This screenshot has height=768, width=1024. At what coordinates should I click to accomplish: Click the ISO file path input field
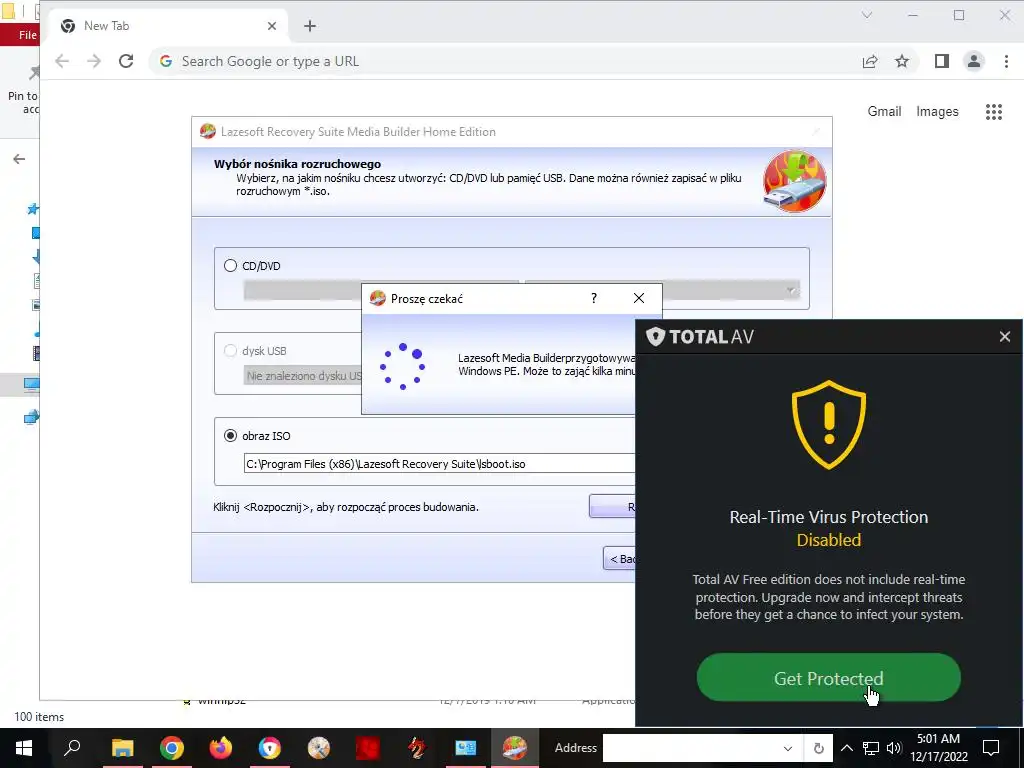[439, 464]
